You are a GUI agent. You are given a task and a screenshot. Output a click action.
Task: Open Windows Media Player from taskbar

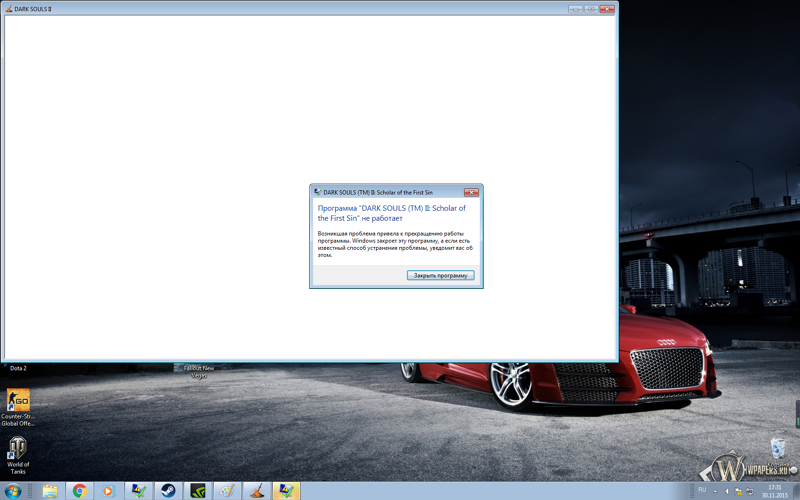click(x=108, y=491)
